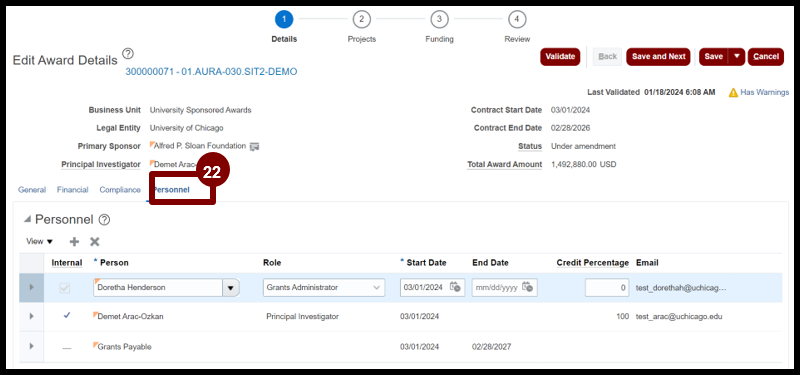Open Role dropdown showing Grants Administrator

(x=378, y=288)
